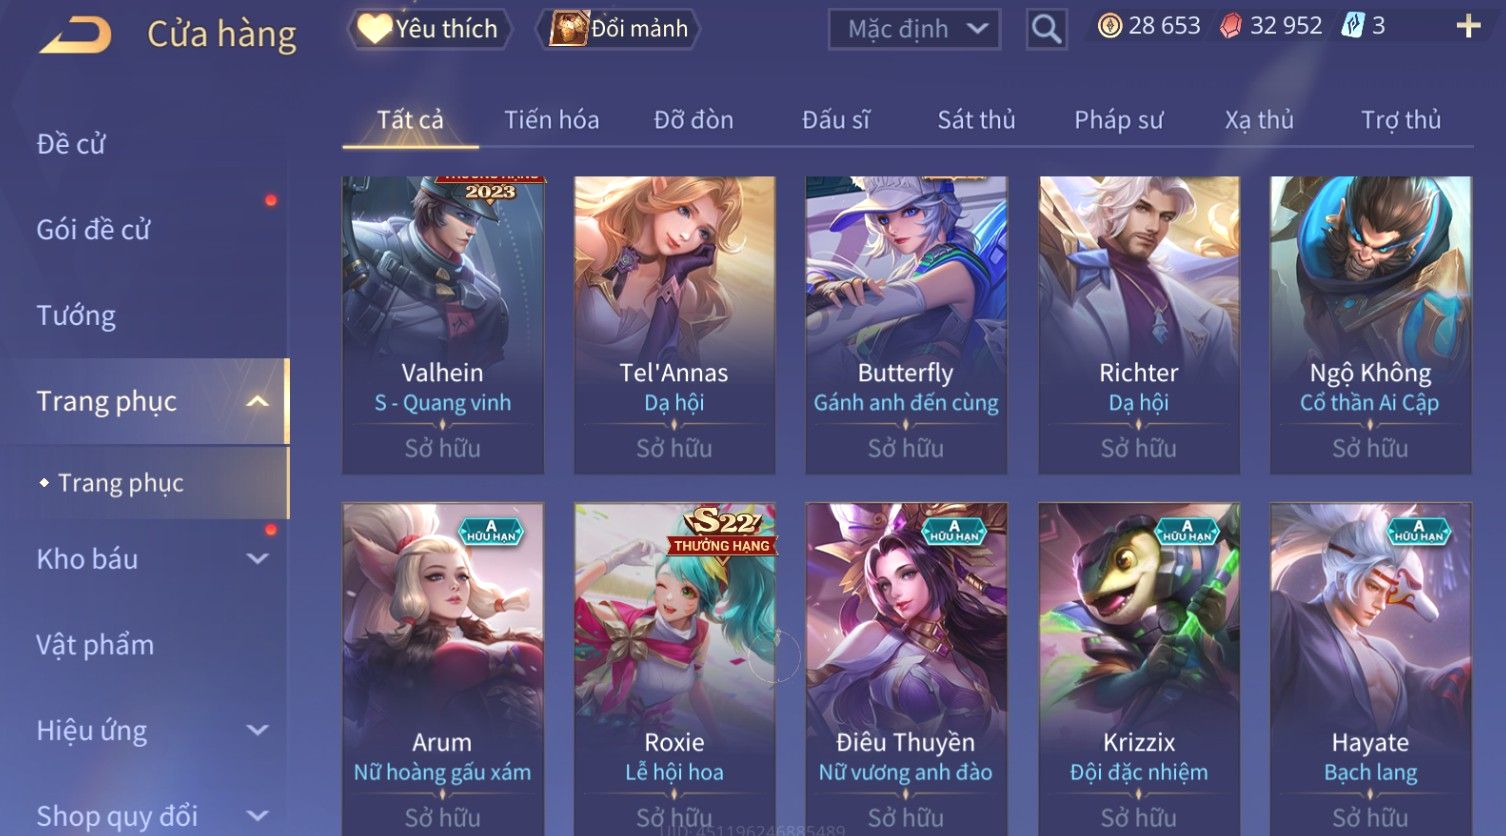The image size is (1506, 836).
Task: Go to Gói đề cử menu item
Action: coord(93,230)
